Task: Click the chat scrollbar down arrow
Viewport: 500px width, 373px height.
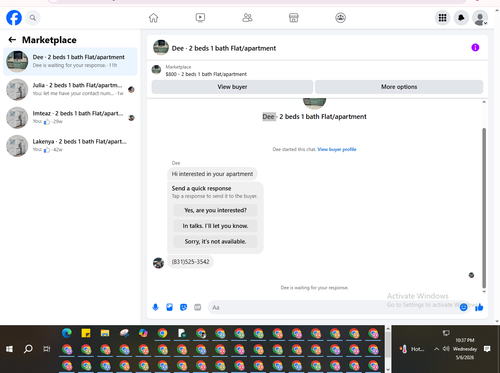Action: [x=484, y=291]
